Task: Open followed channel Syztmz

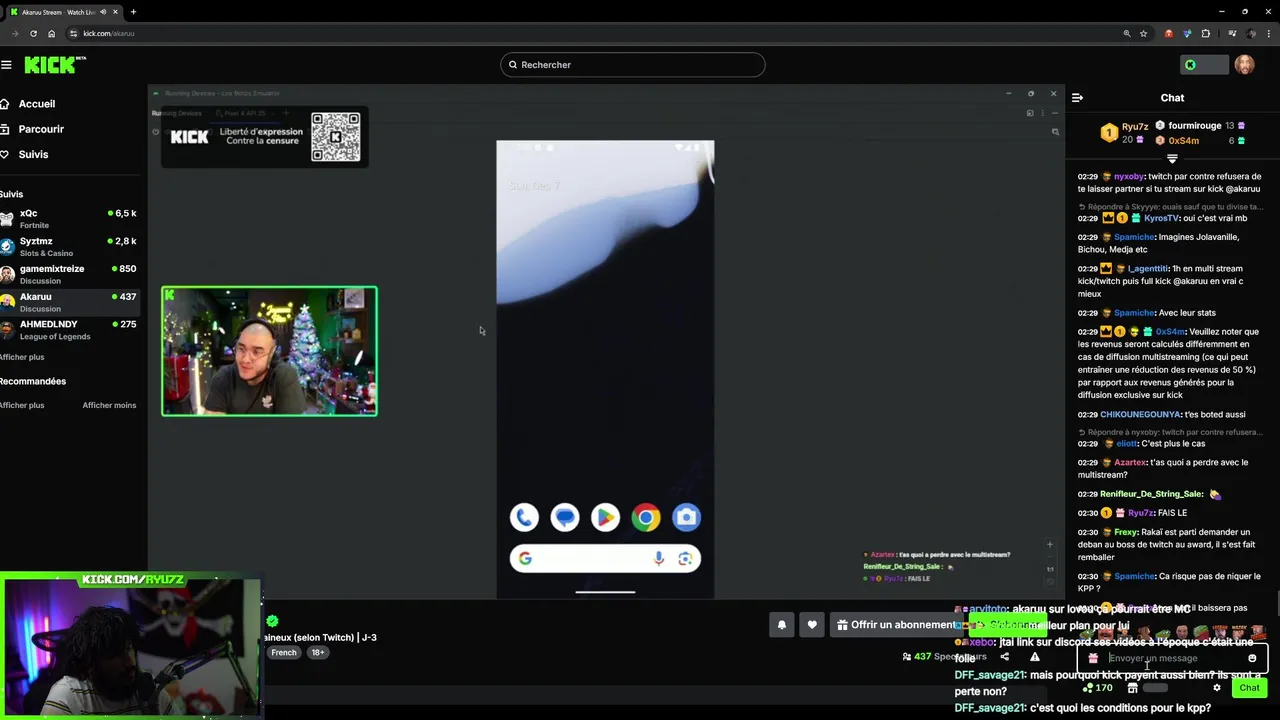Action: [x=70, y=246]
